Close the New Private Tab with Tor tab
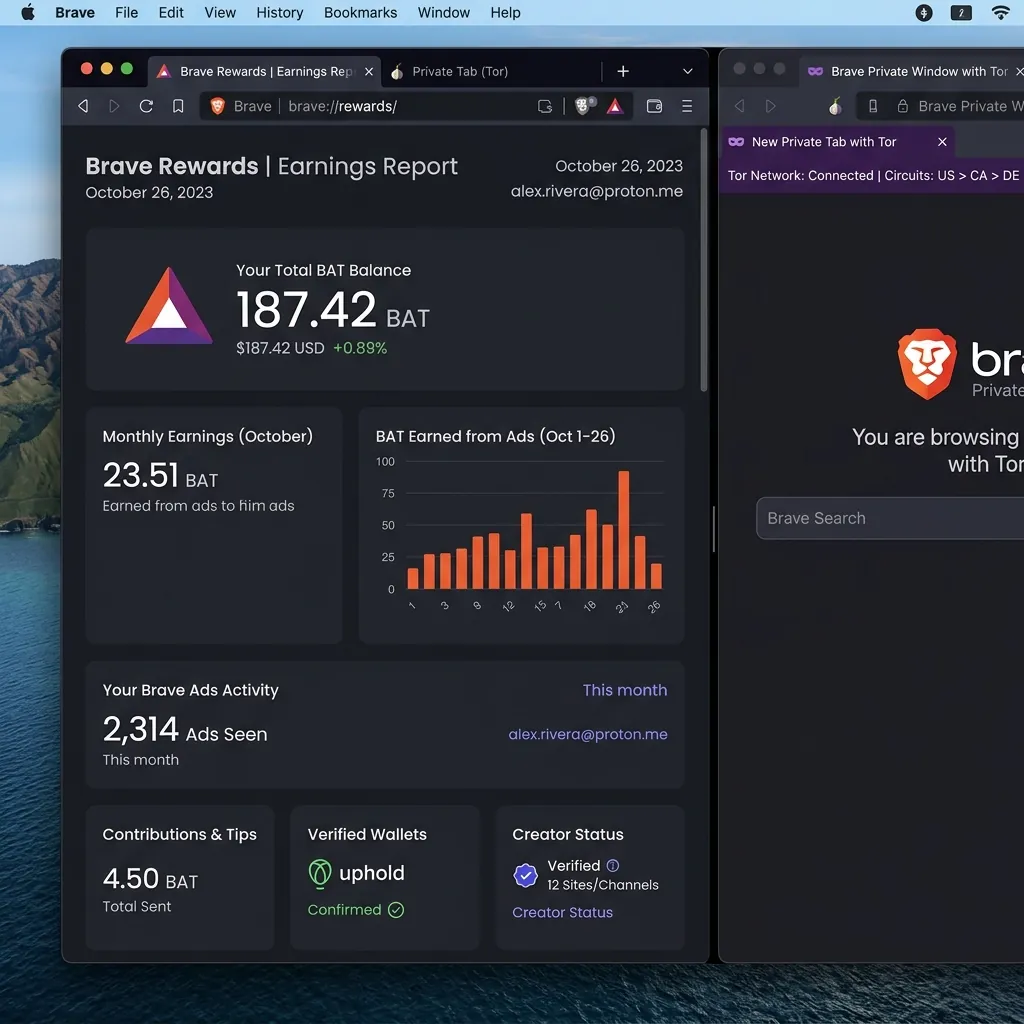 tap(942, 142)
